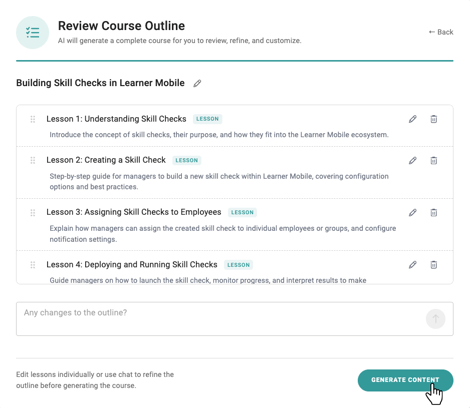470x408 pixels.
Task: Delete Lesson 4 with trash icon
Action: click(434, 265)
